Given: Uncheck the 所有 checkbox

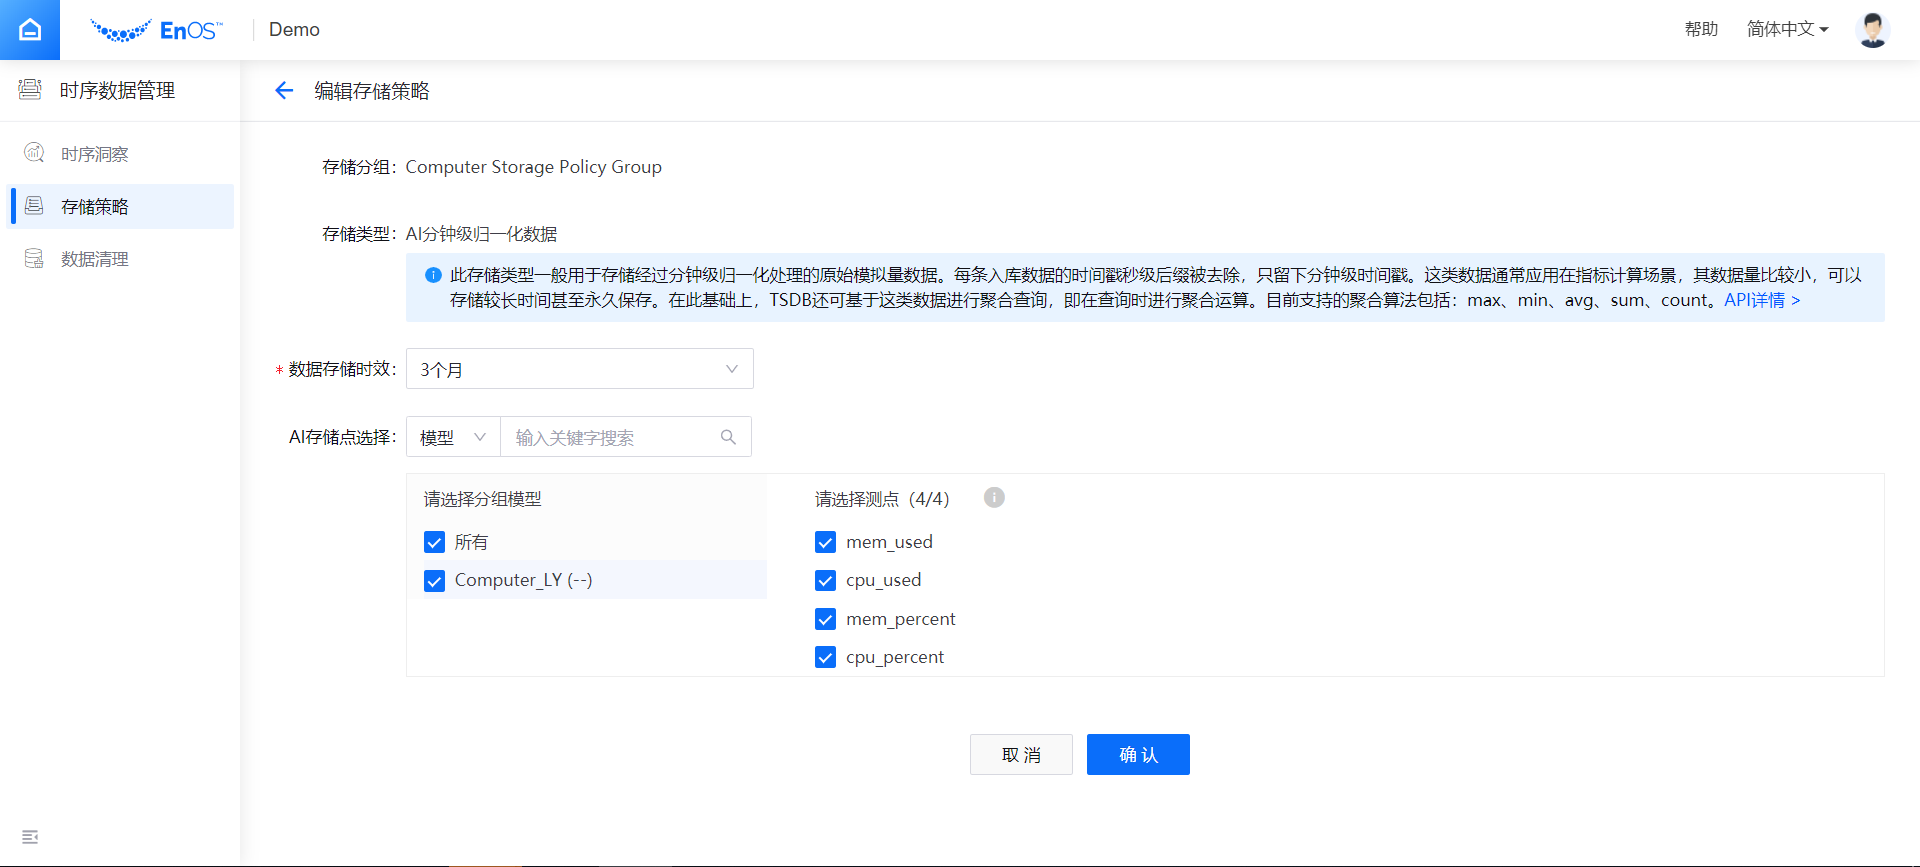Looking at the screenshot, I should tap(434, 542).
